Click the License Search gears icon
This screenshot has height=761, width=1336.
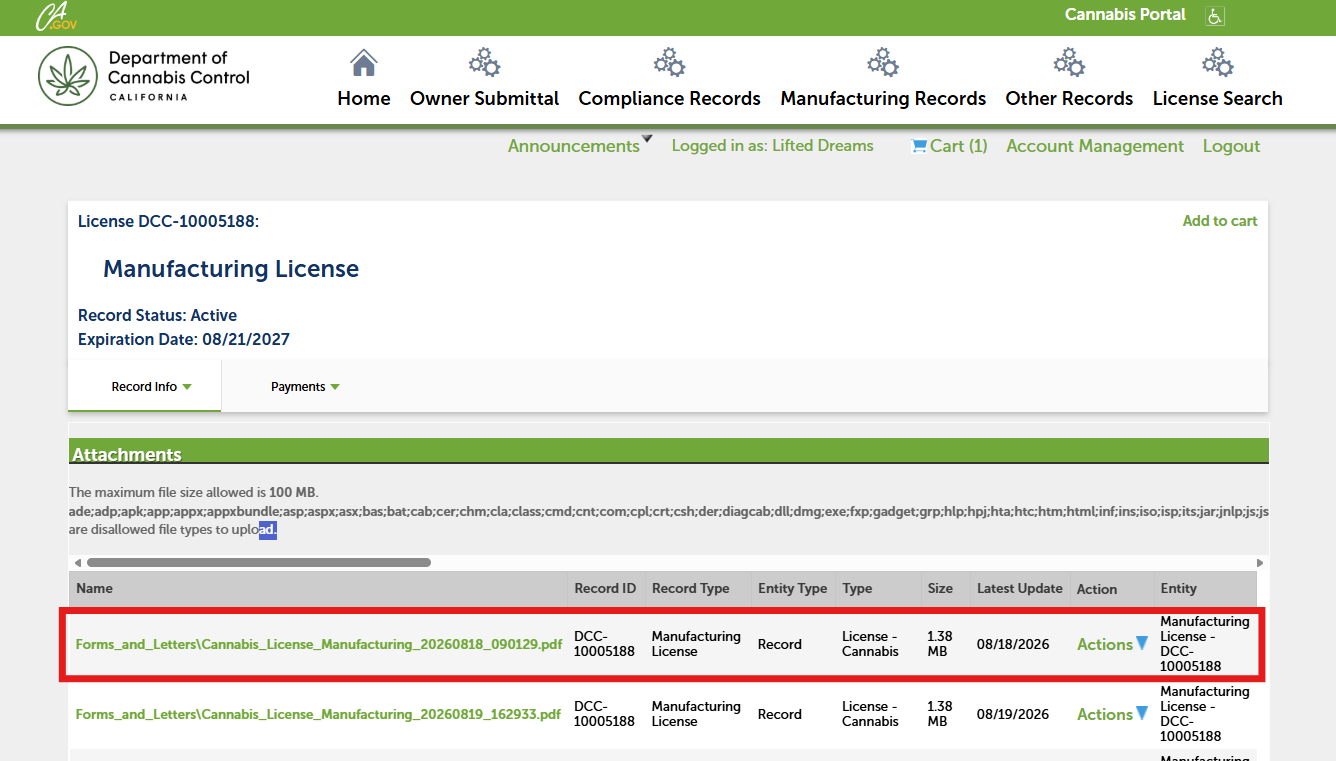click(1218, 62)
